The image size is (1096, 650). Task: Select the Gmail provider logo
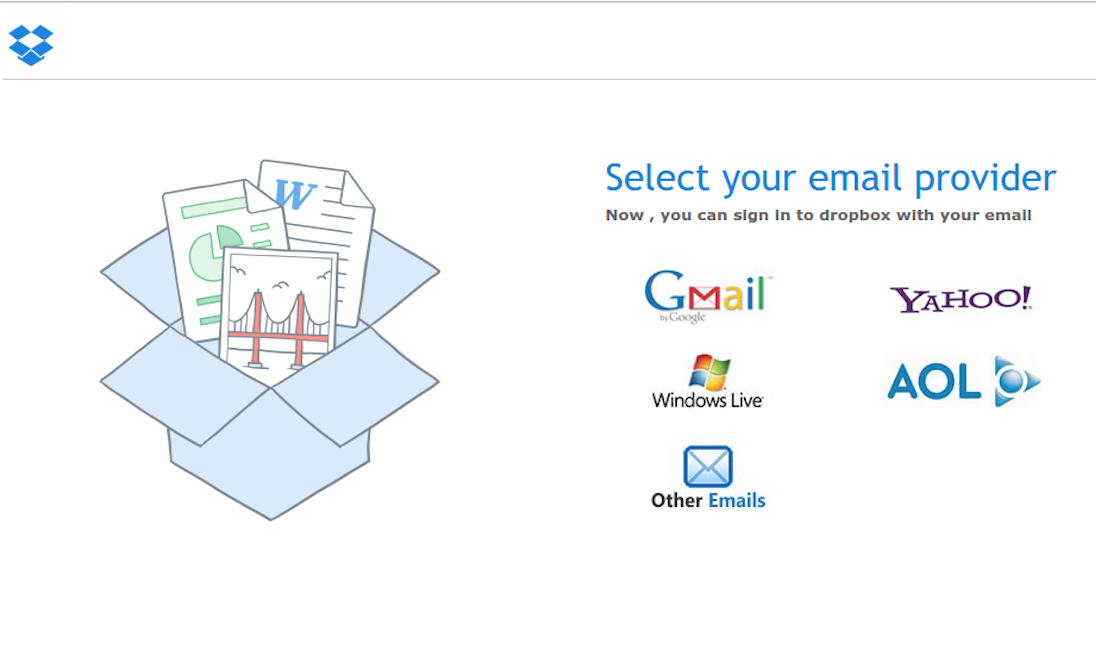(x=708, y=295)
